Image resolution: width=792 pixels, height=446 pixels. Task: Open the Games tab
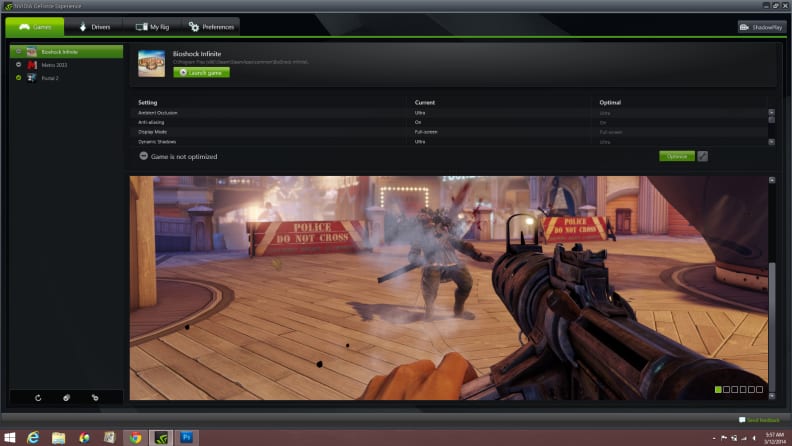point(35,27)
